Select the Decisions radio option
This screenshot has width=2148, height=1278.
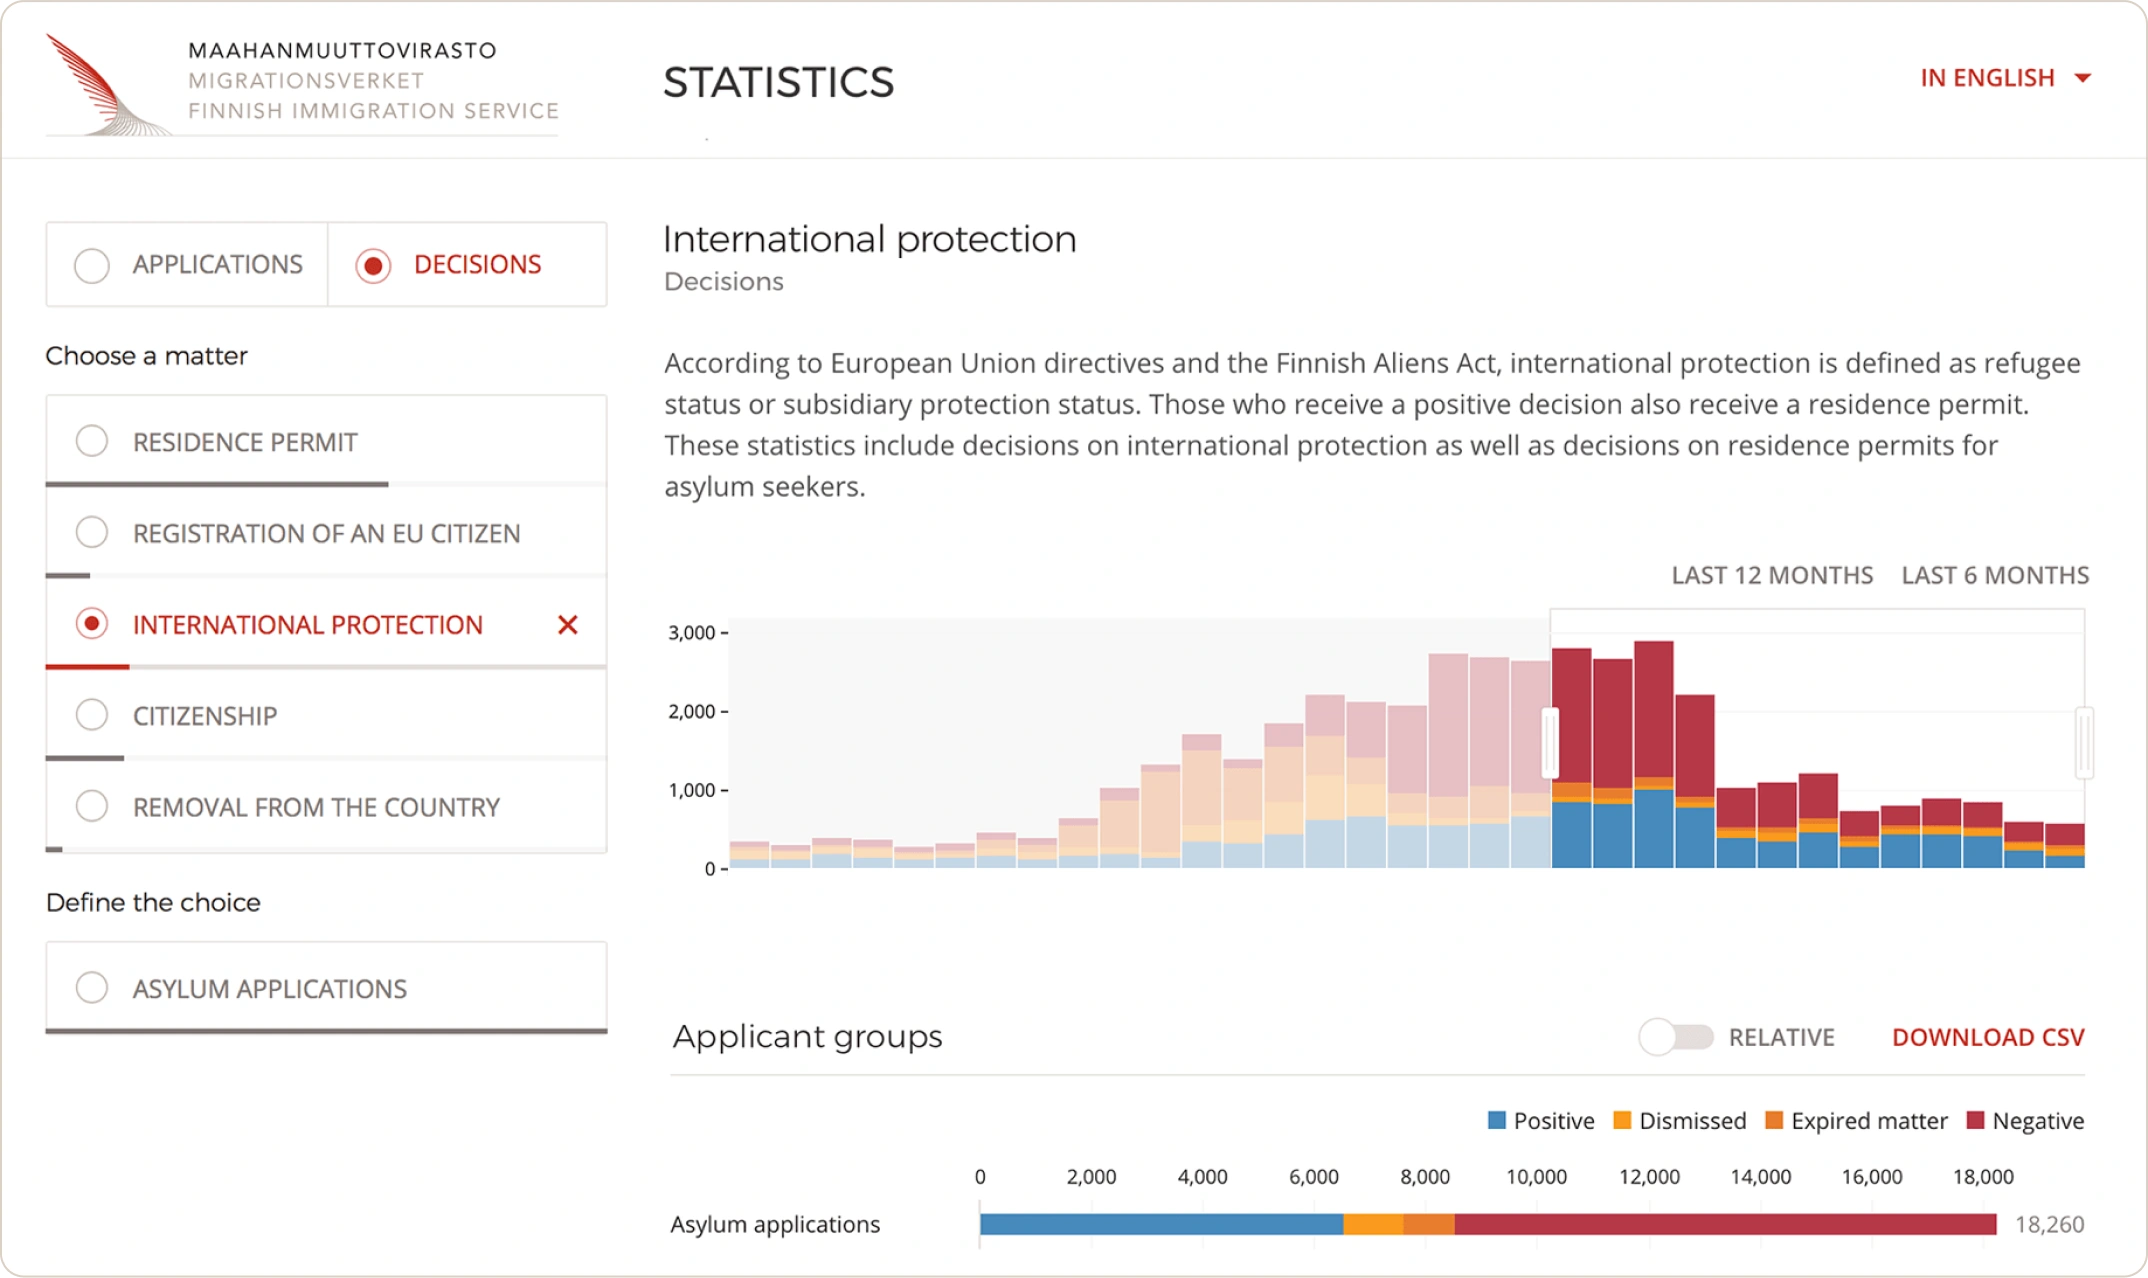pyautogui.click(x=373, y=265)
